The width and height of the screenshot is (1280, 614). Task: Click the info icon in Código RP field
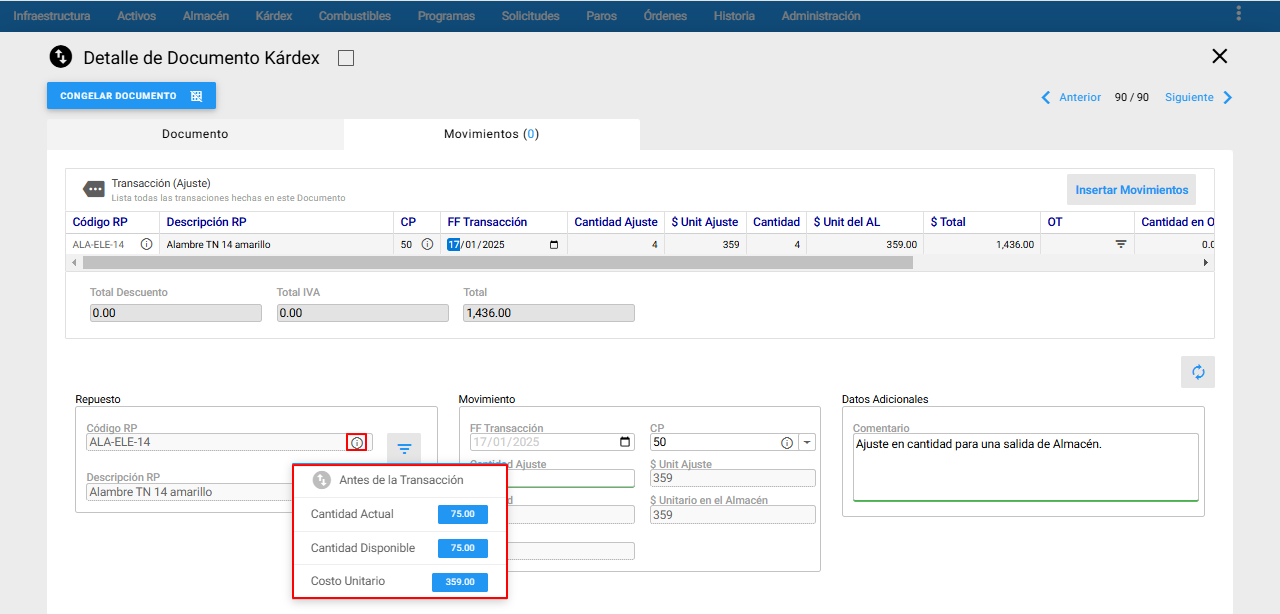click(357, 442)
